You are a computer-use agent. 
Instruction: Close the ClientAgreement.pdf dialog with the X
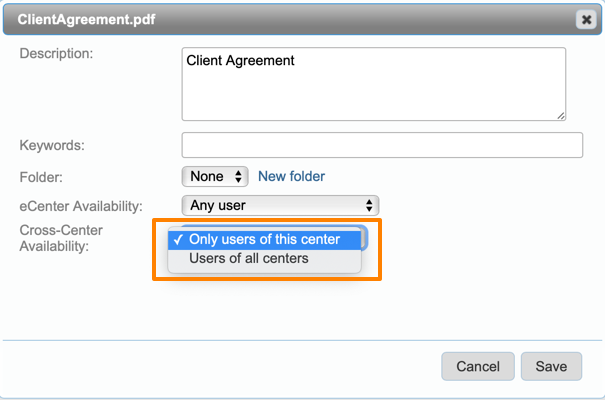click(x=585, y=19)
